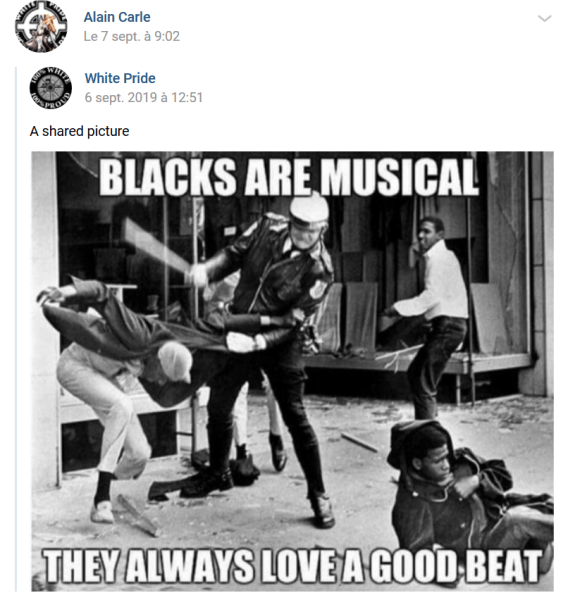Open the reposted group's name link

click(x=120, y=78)
